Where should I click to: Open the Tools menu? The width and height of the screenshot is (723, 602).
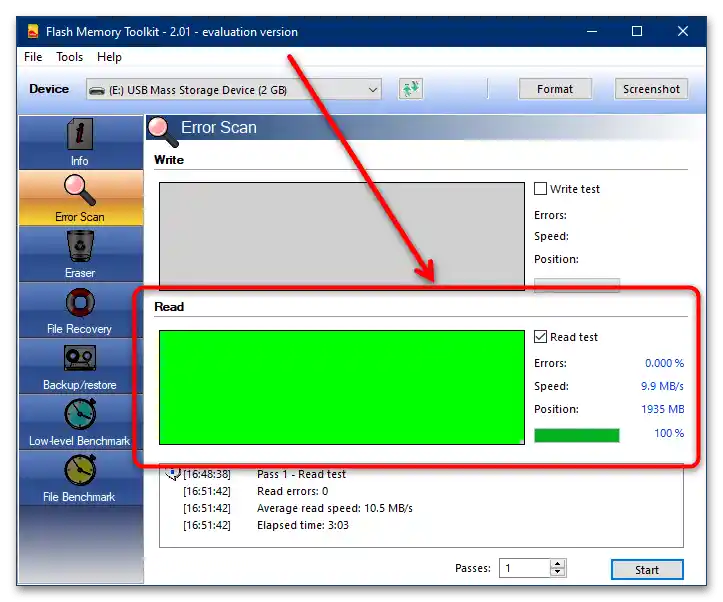pos(70,57)
